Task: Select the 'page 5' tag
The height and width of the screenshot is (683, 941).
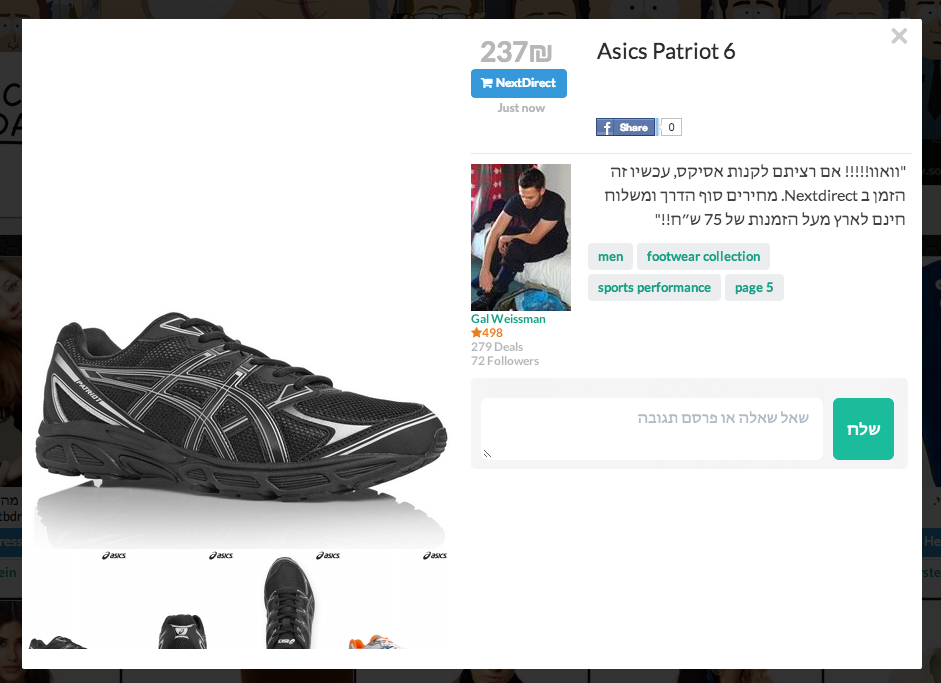Action: tap(754, 288)
